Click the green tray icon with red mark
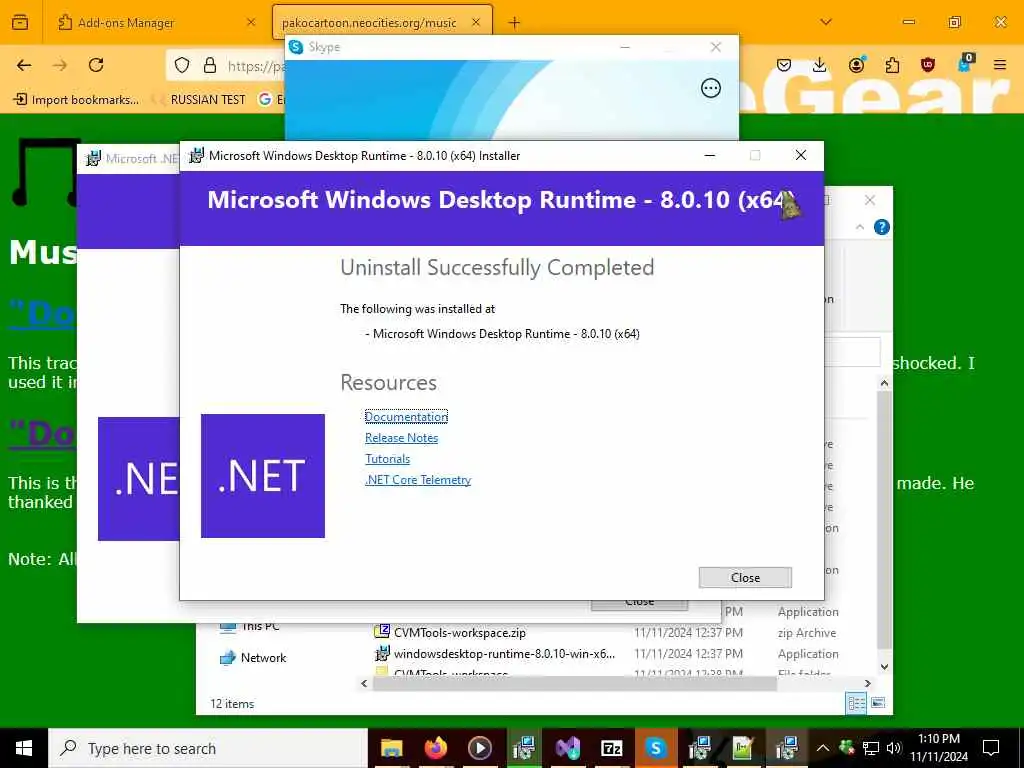The width and height of the screenshot is (1024, 768). 846,748
